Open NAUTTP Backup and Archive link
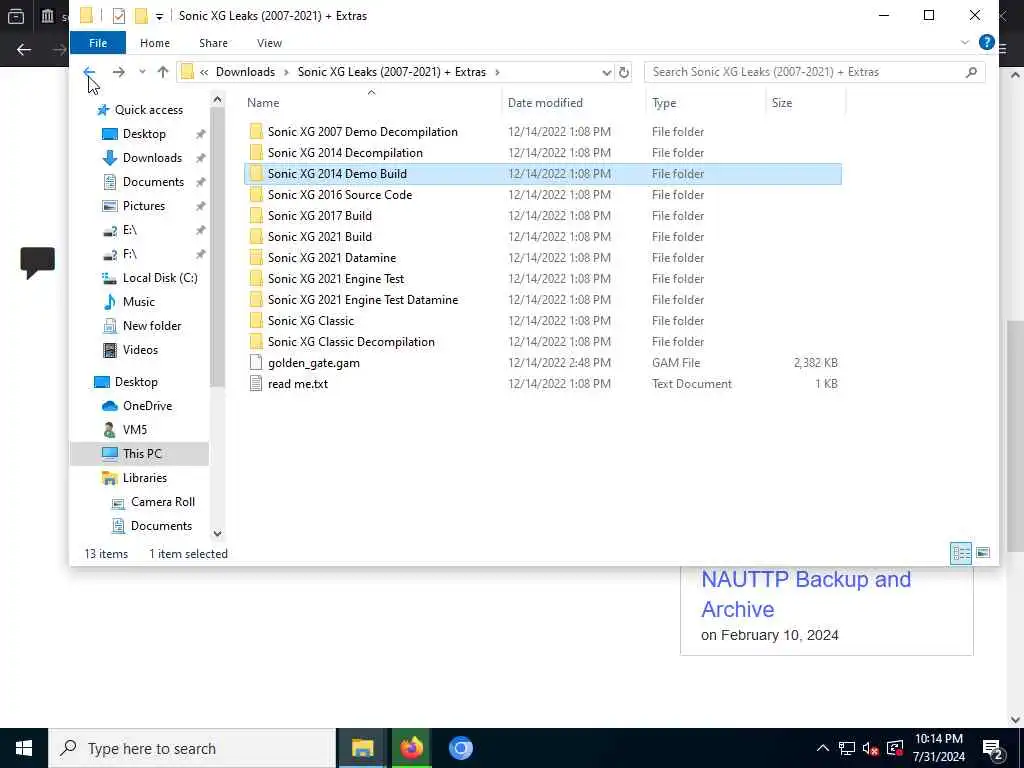 coord(806,594)
